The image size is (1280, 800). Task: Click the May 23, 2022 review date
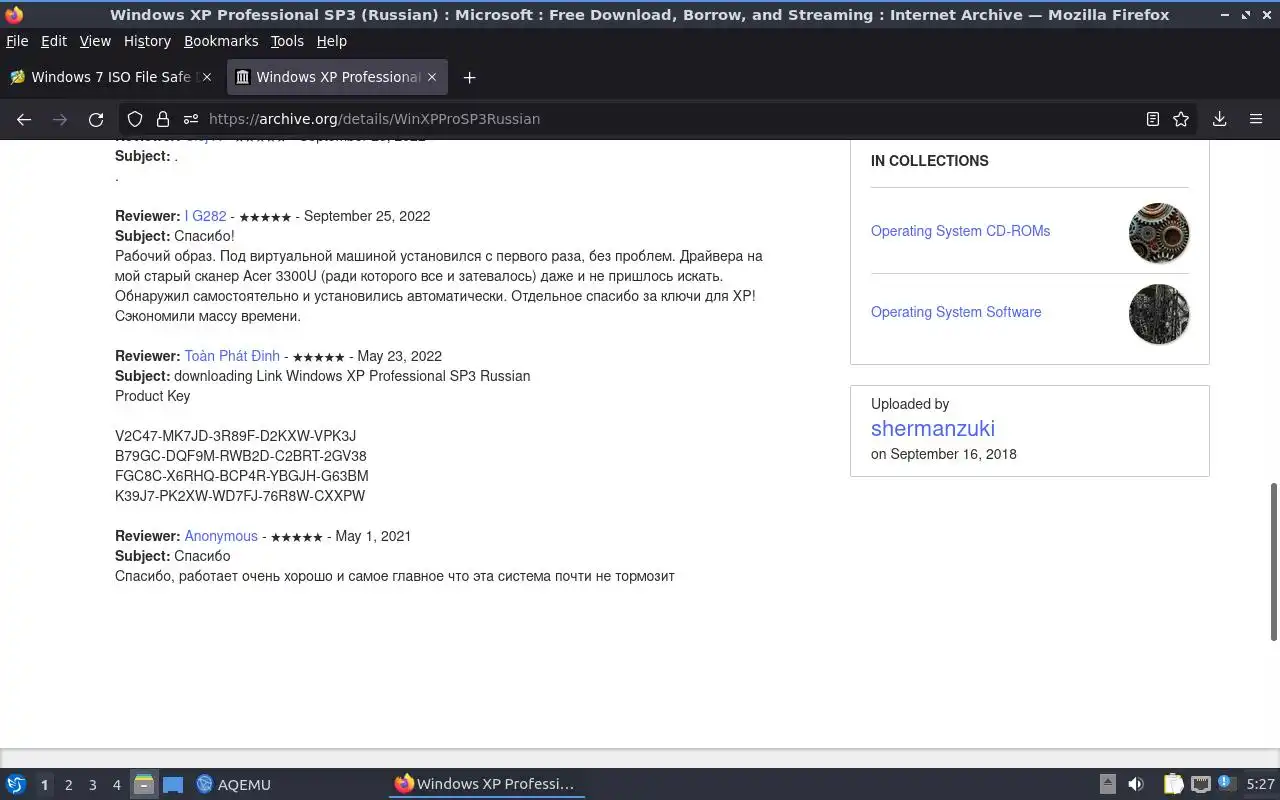click(x=399, y=356)
